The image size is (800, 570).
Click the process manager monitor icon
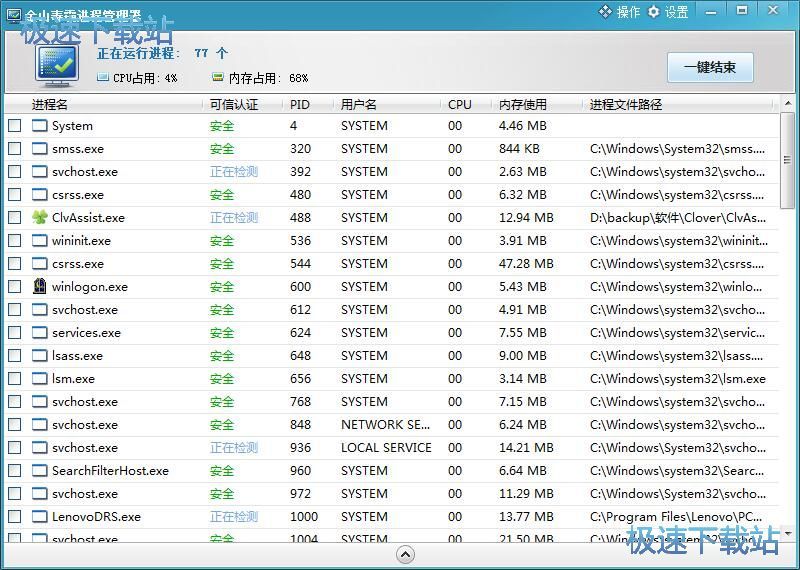57,66
